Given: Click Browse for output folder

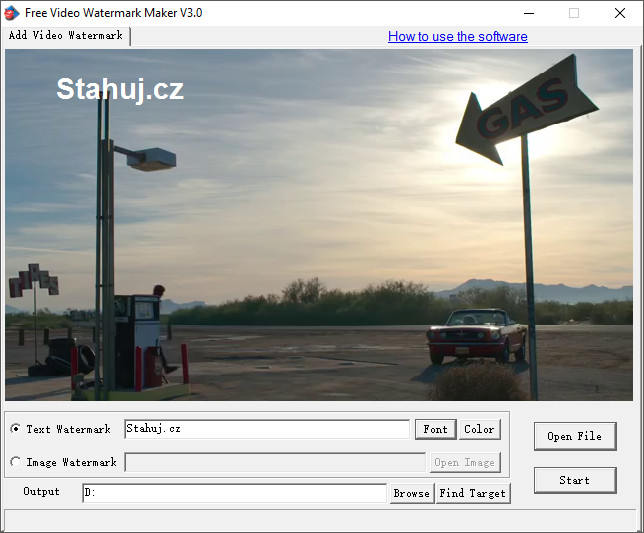Looking at the screenshot, I should [412, 493].
